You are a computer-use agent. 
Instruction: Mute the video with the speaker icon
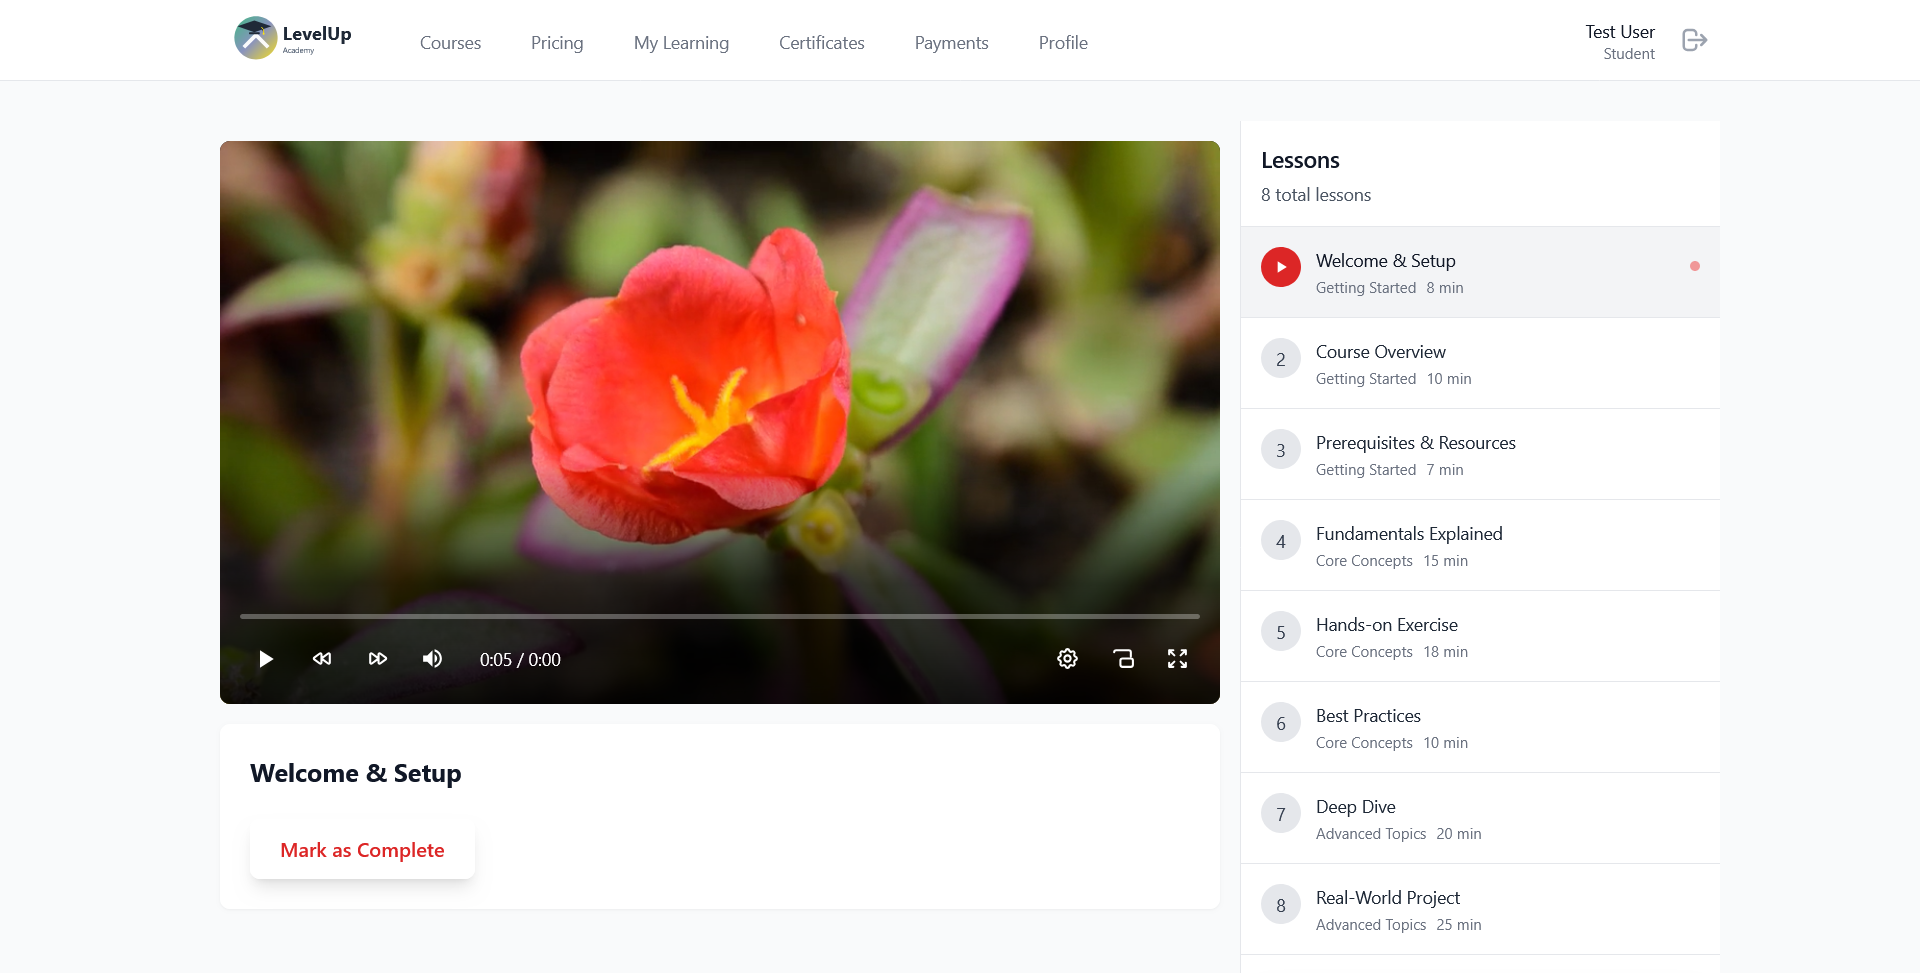[x=432, y=659]
